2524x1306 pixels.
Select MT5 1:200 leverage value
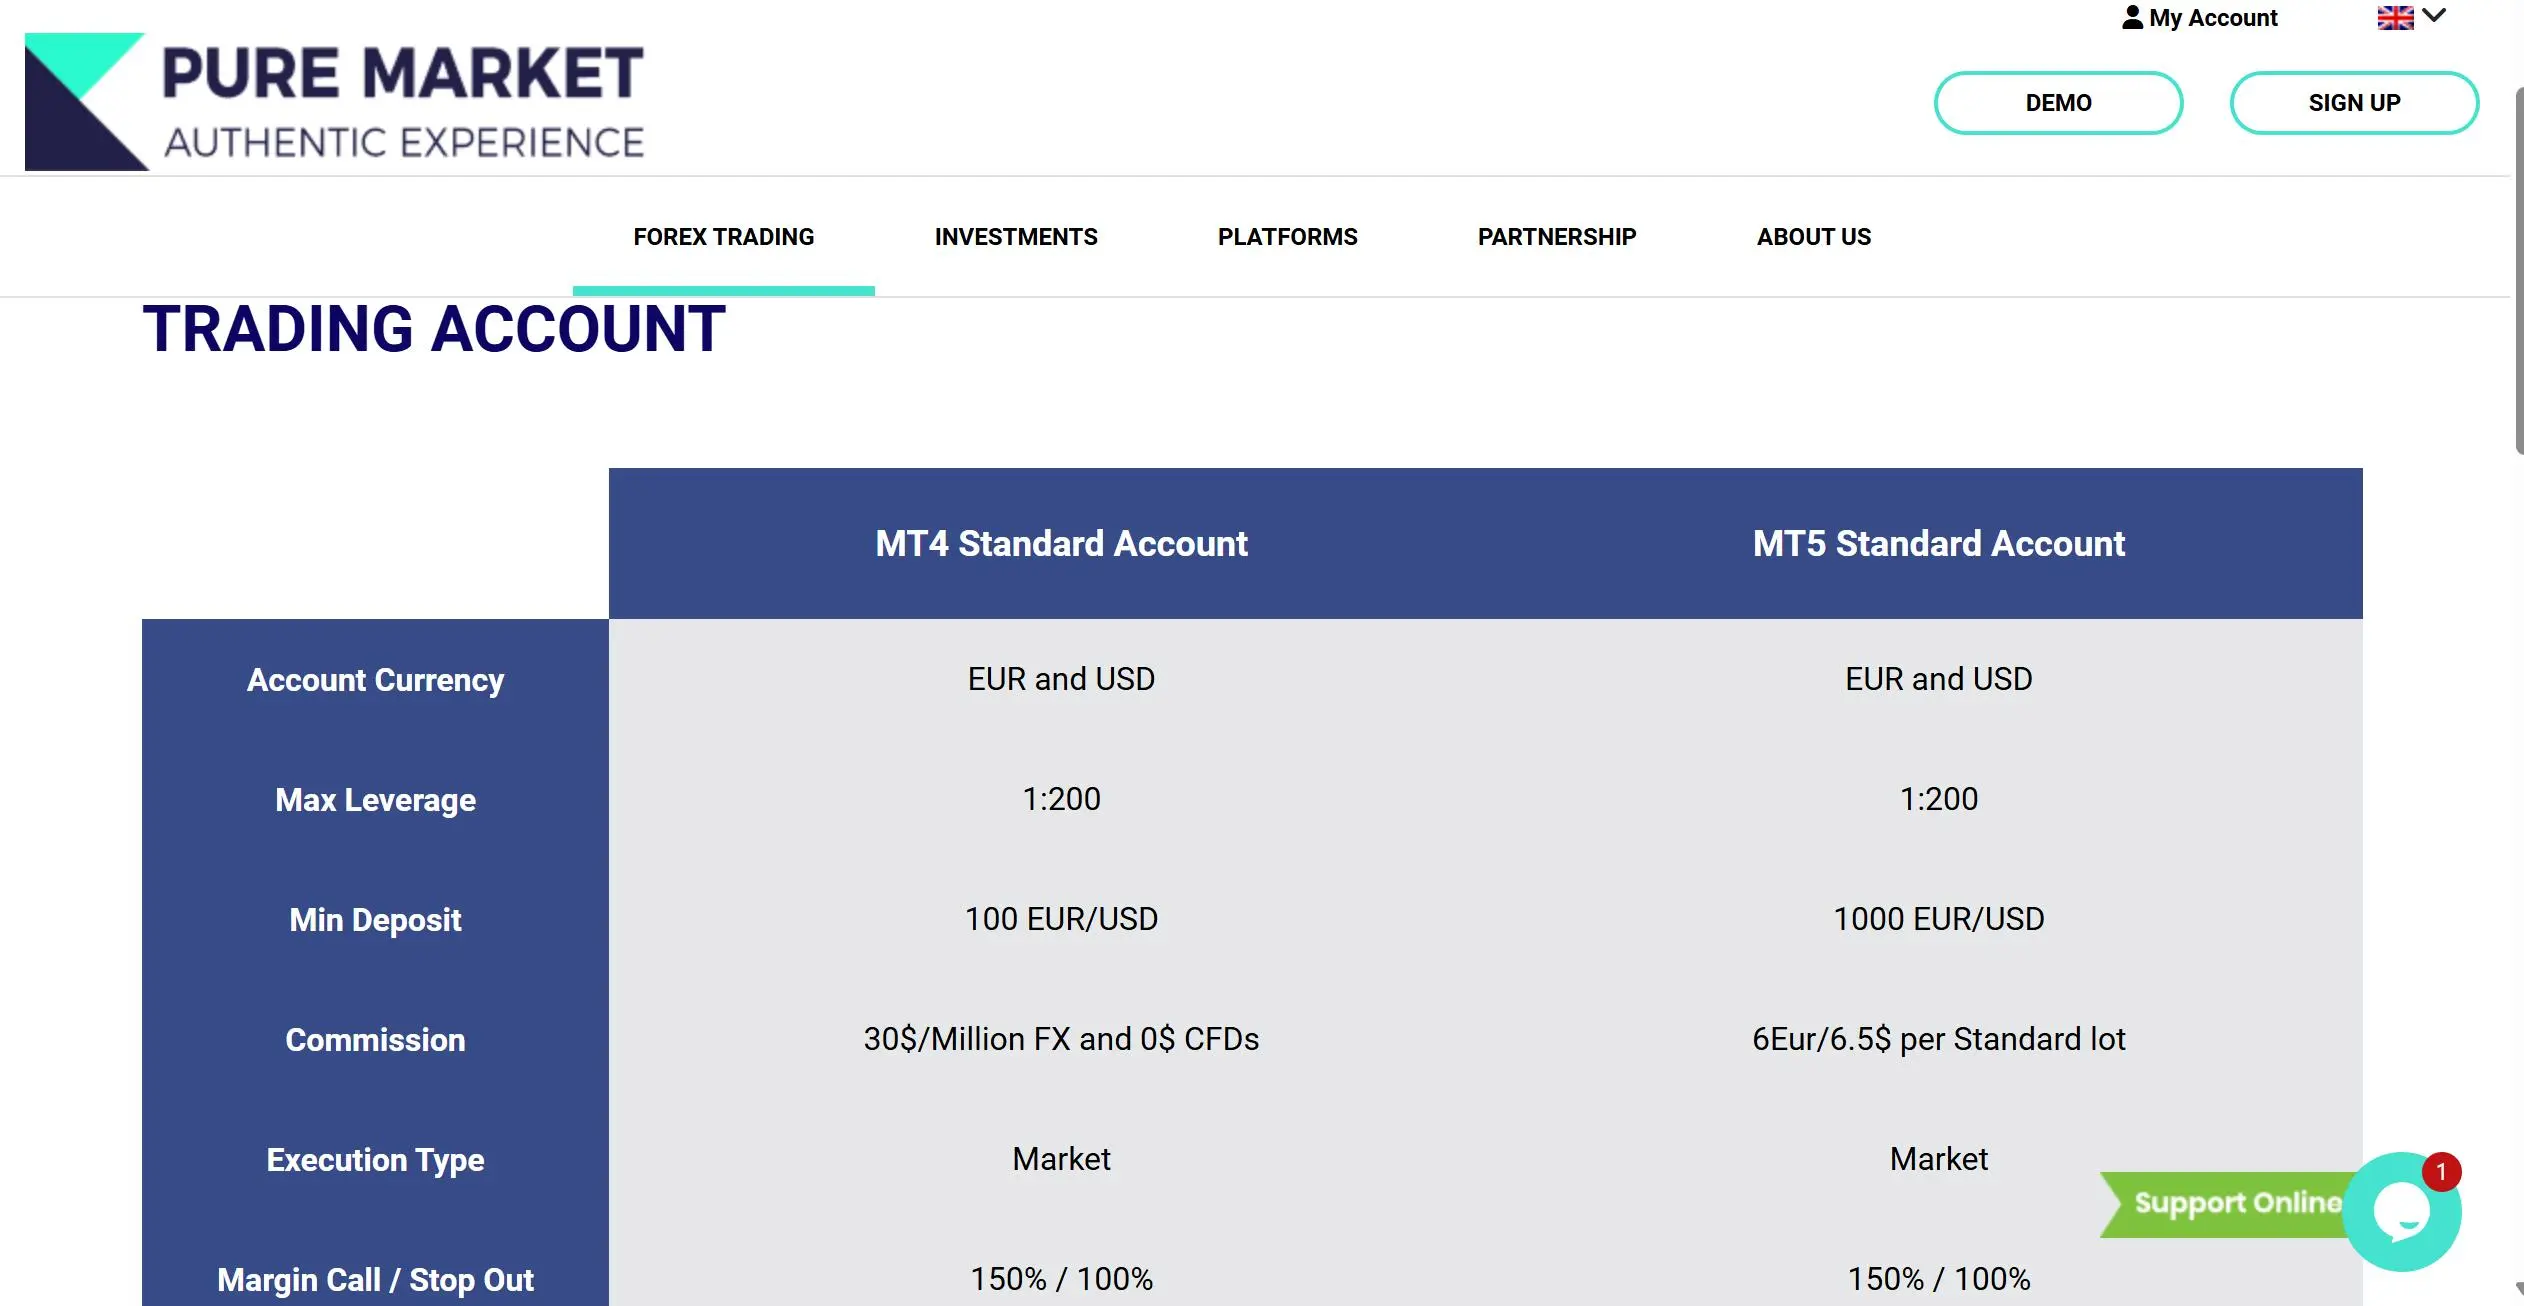(x=1938, y=799)
